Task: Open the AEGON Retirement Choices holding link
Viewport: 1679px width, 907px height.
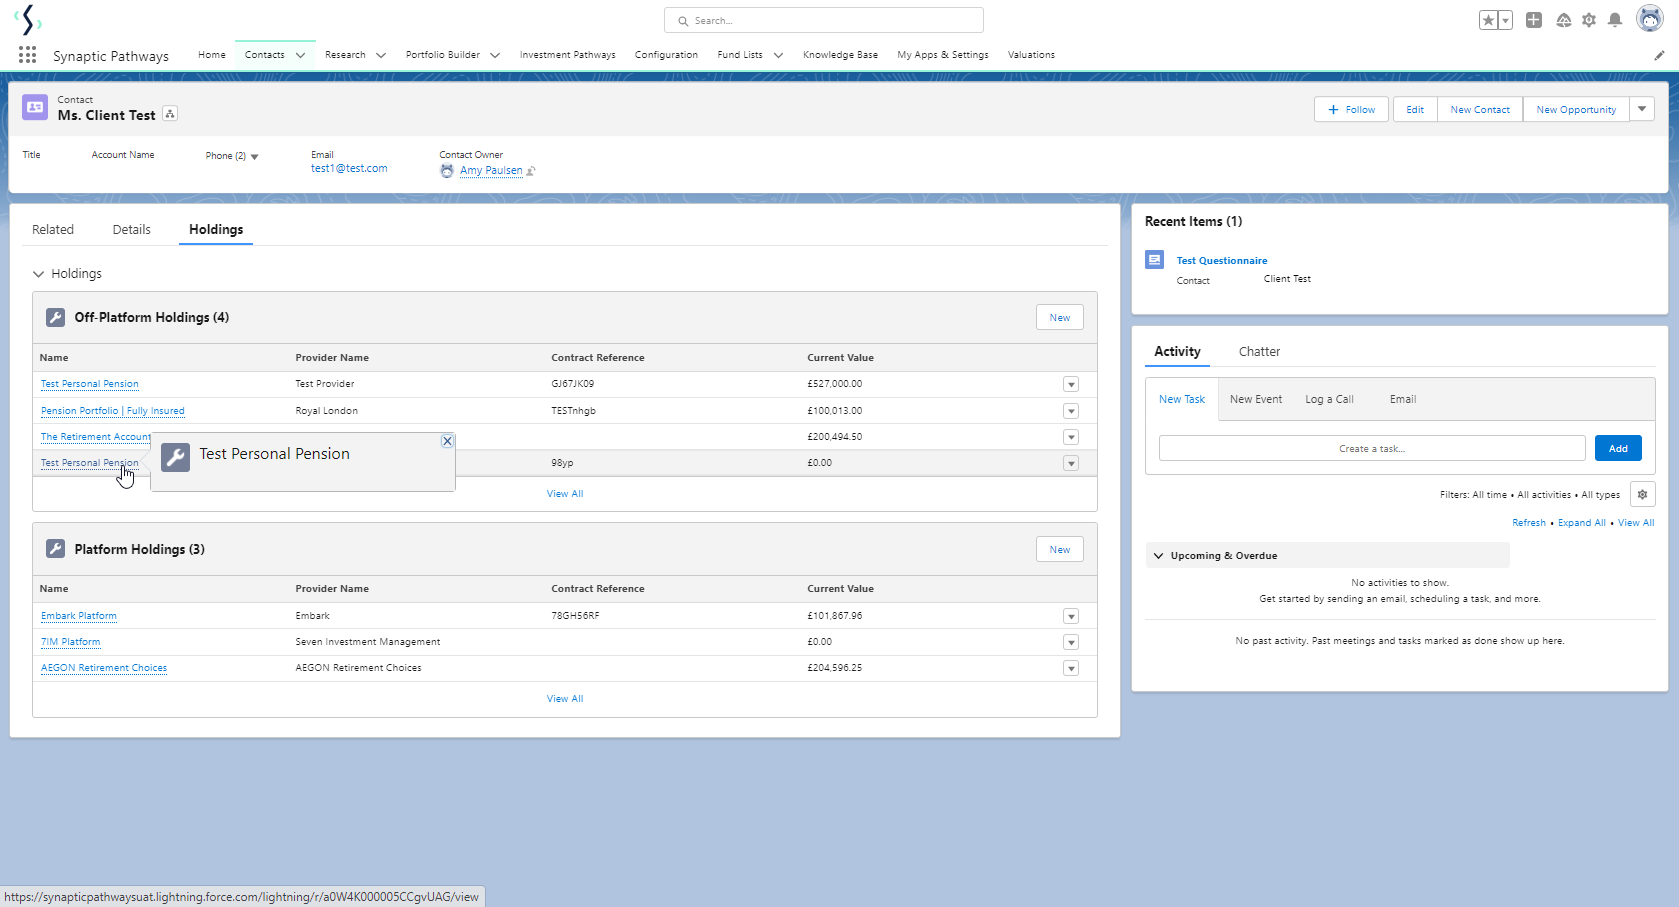Action: click(x=104, y=668)
